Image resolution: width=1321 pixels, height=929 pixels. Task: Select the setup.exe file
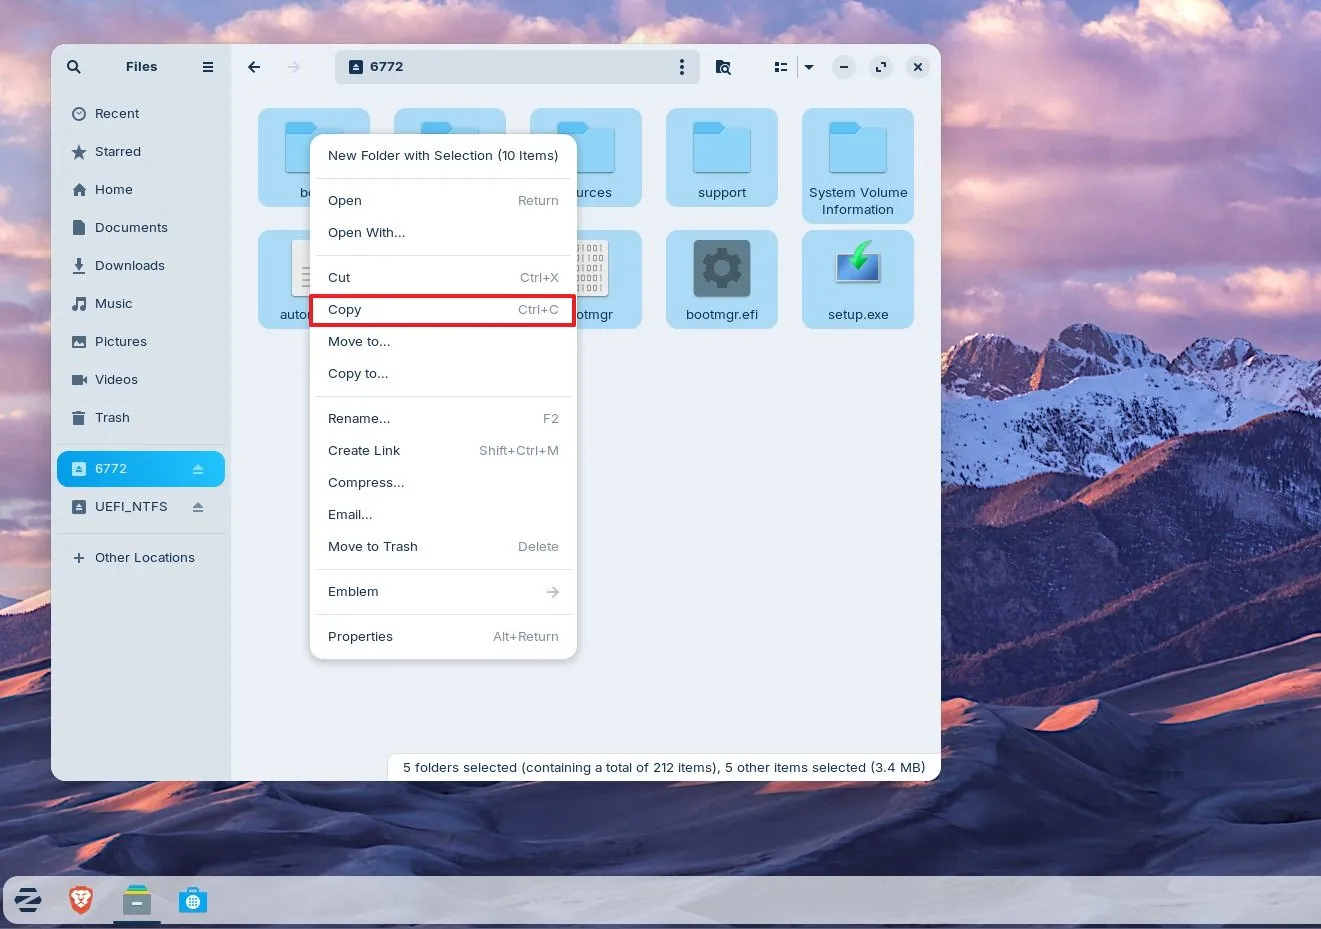pos(857,279)
